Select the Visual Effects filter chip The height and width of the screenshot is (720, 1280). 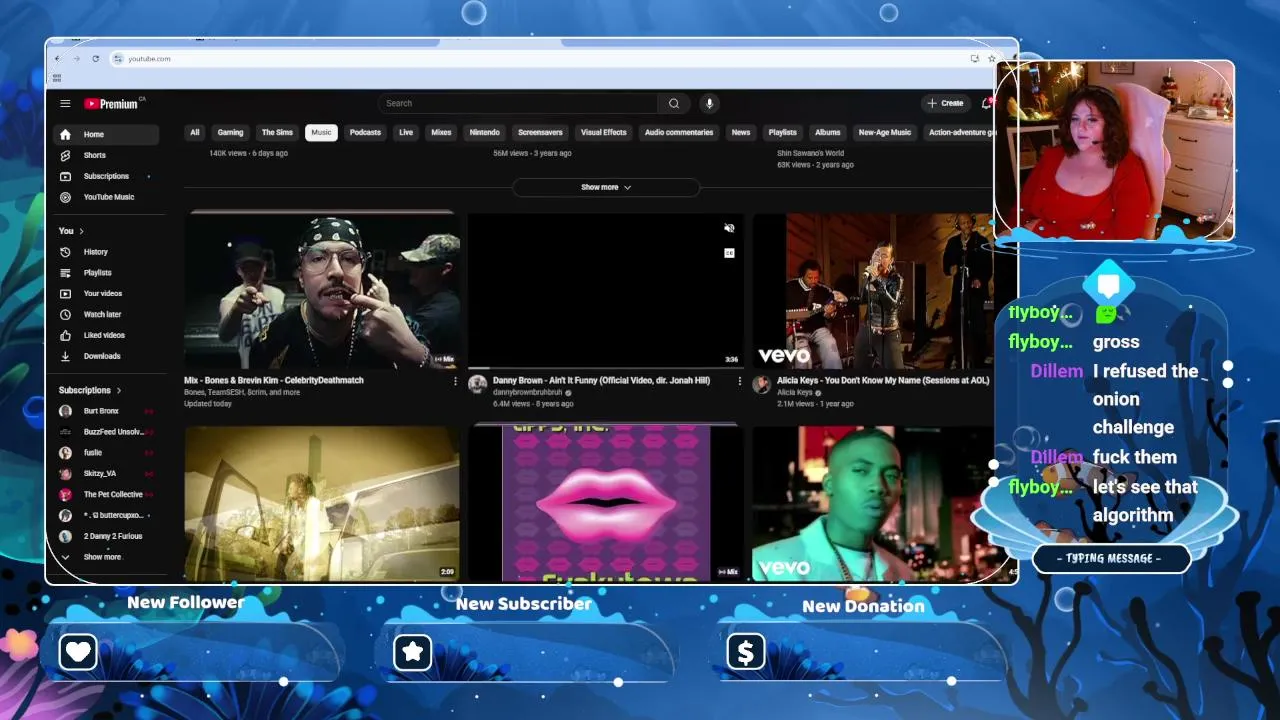click(604, 132)
